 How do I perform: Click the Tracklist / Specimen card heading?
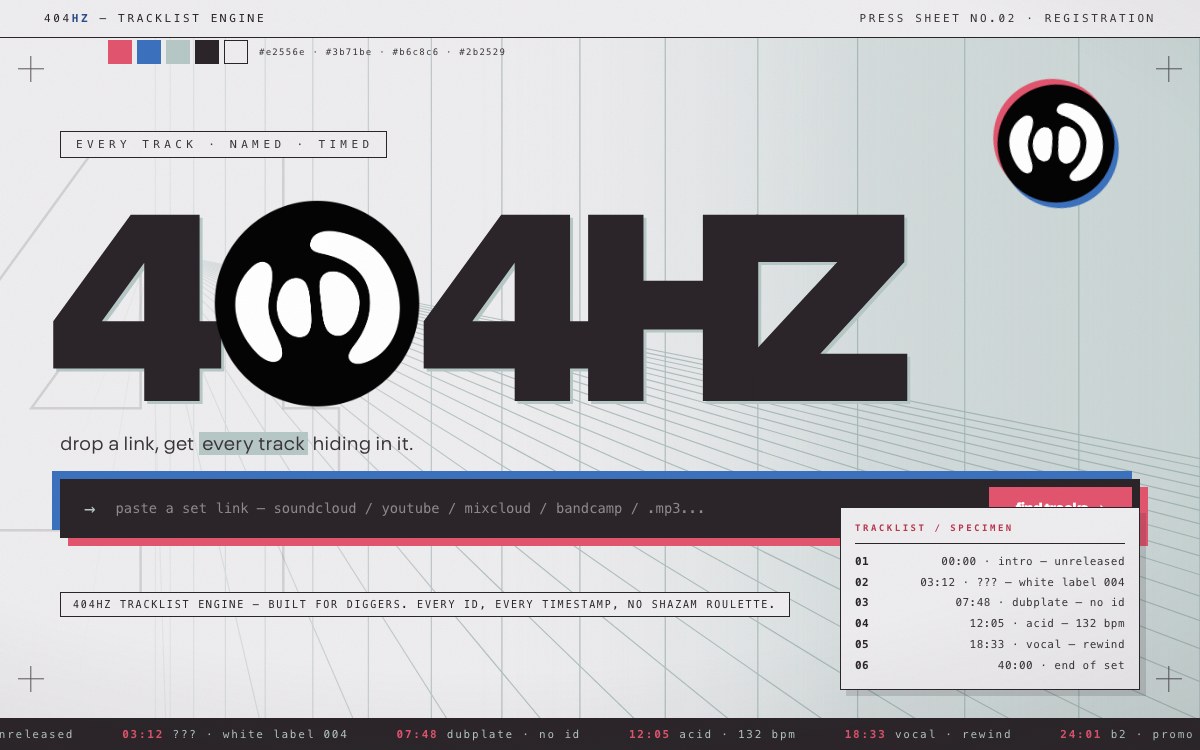pyautogui.click(x=934, y=528)
